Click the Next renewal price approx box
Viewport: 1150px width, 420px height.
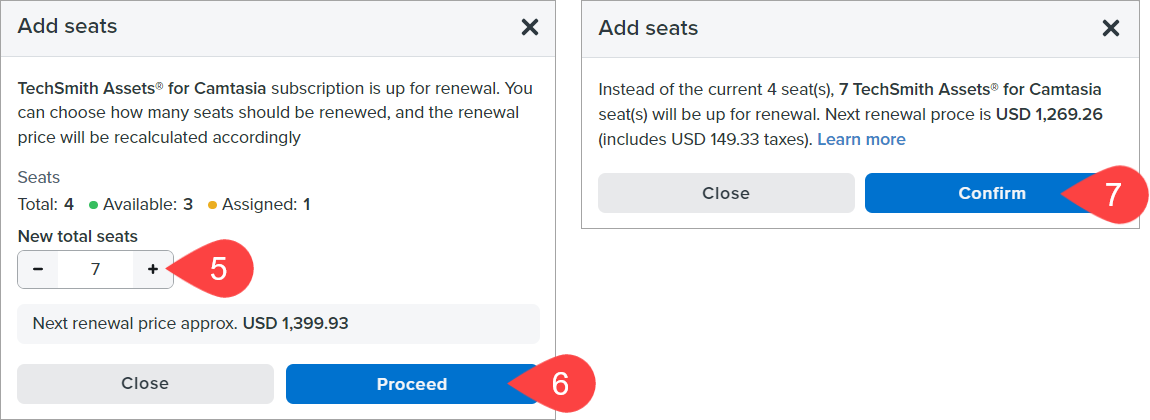[278, 324]
